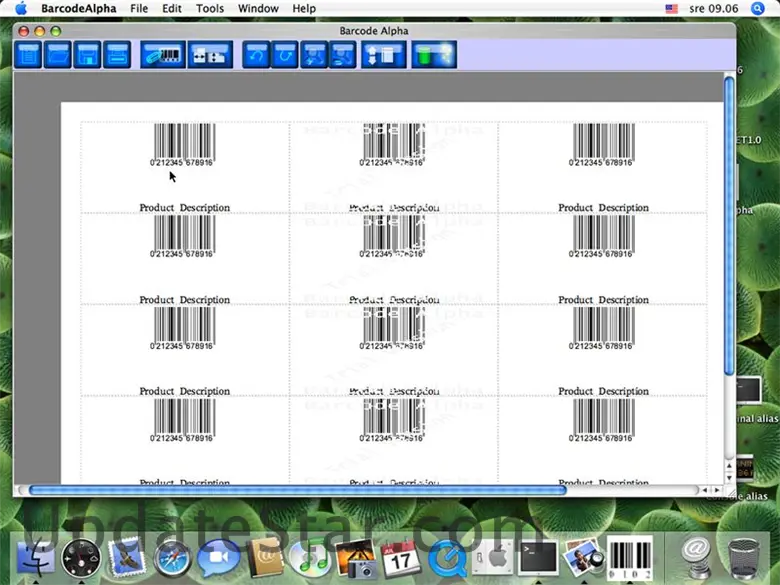Open iChat from the Dock
Image resolution: width=780 pixels, height=585 pixels.
(218, 558)
